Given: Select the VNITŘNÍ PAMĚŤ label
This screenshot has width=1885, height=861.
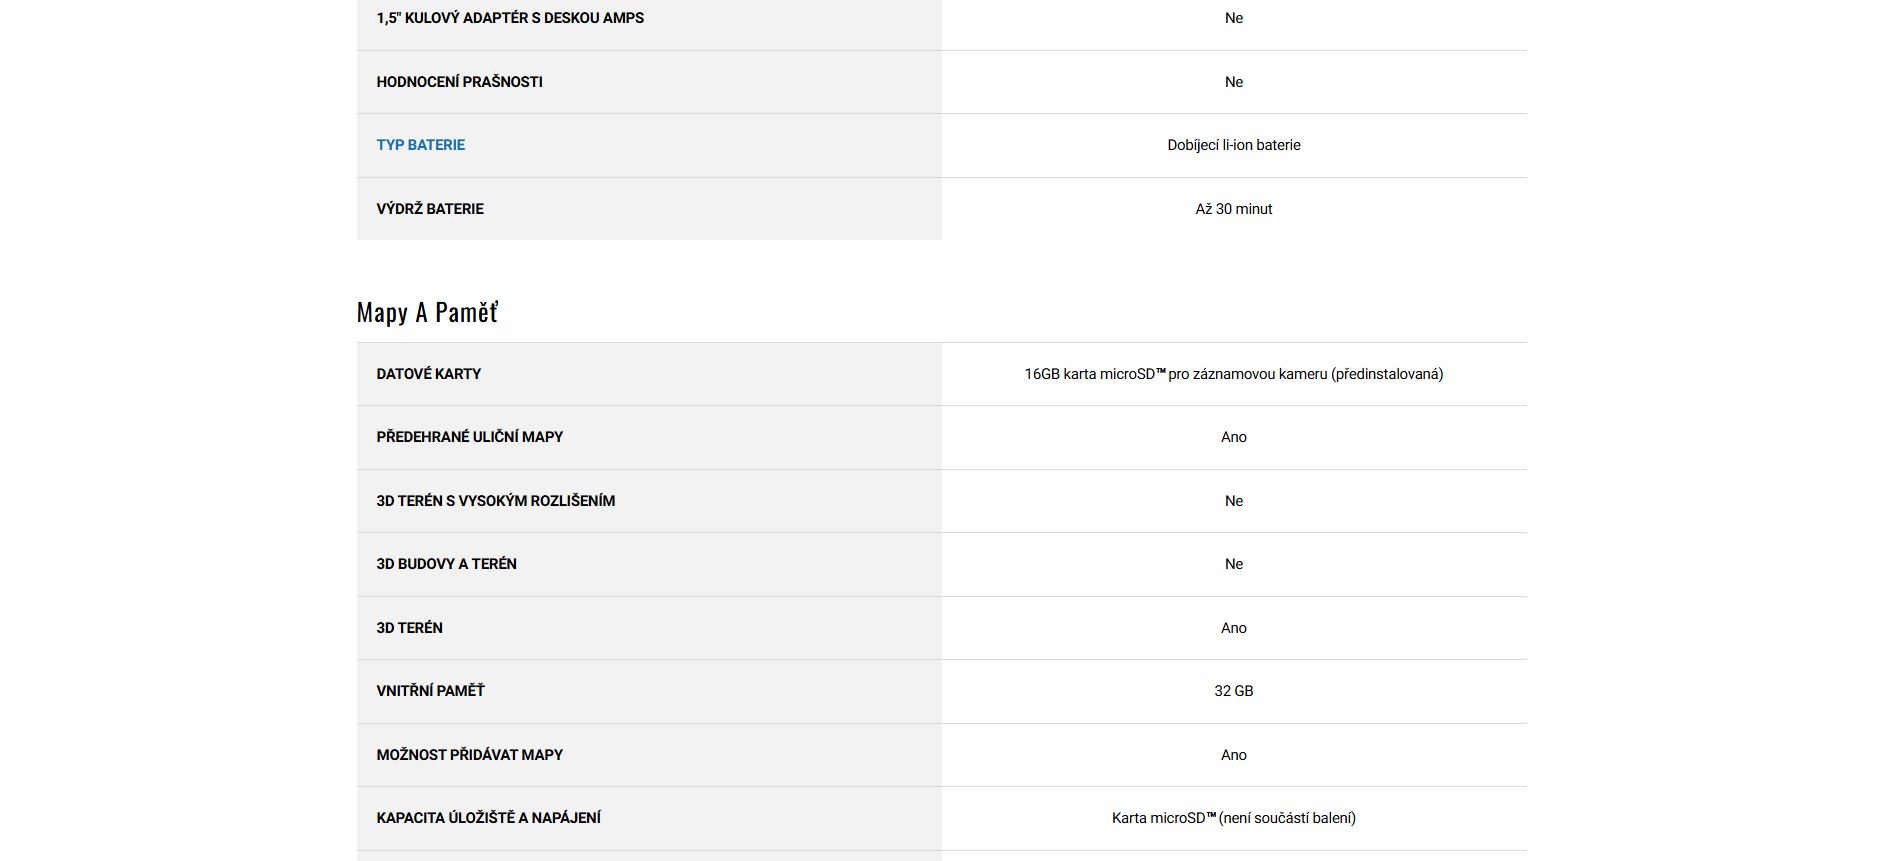Looking at the screenshot, I should click(x=430, y=691).
